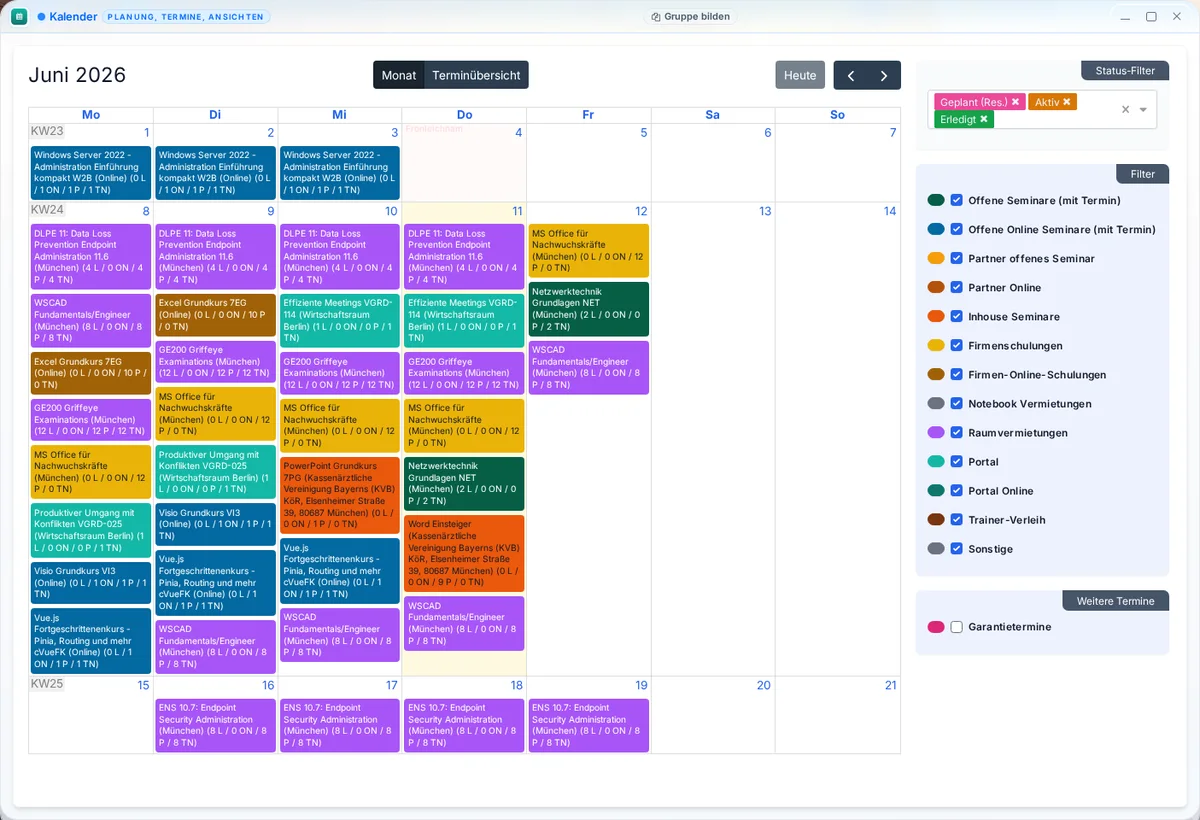The image size is (1200, 820).
Task: Maximize the Kalender window
Action: coord(1151,17)
